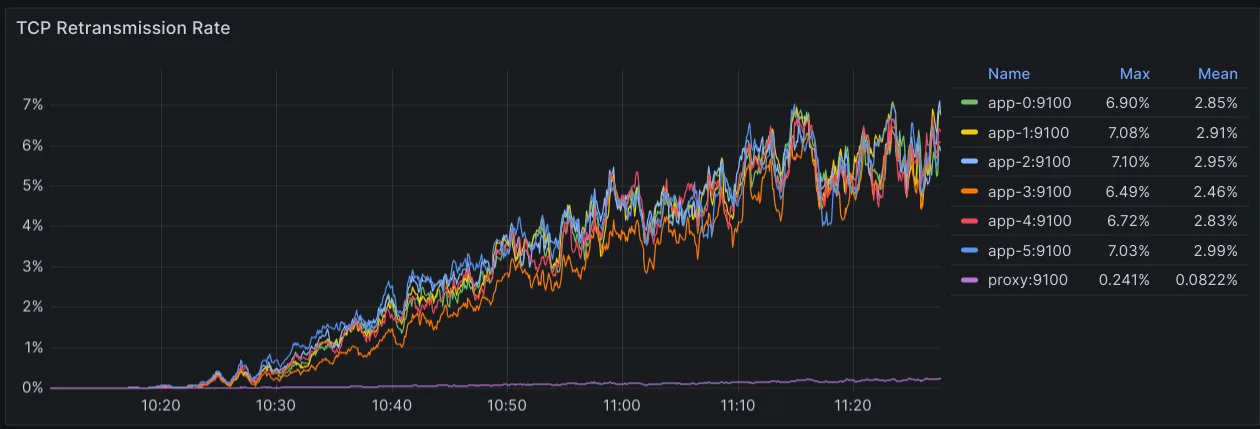Sort legend by the Name column header
Image resolution: width=1260 pixels, height=429 pixels.
1008,74
